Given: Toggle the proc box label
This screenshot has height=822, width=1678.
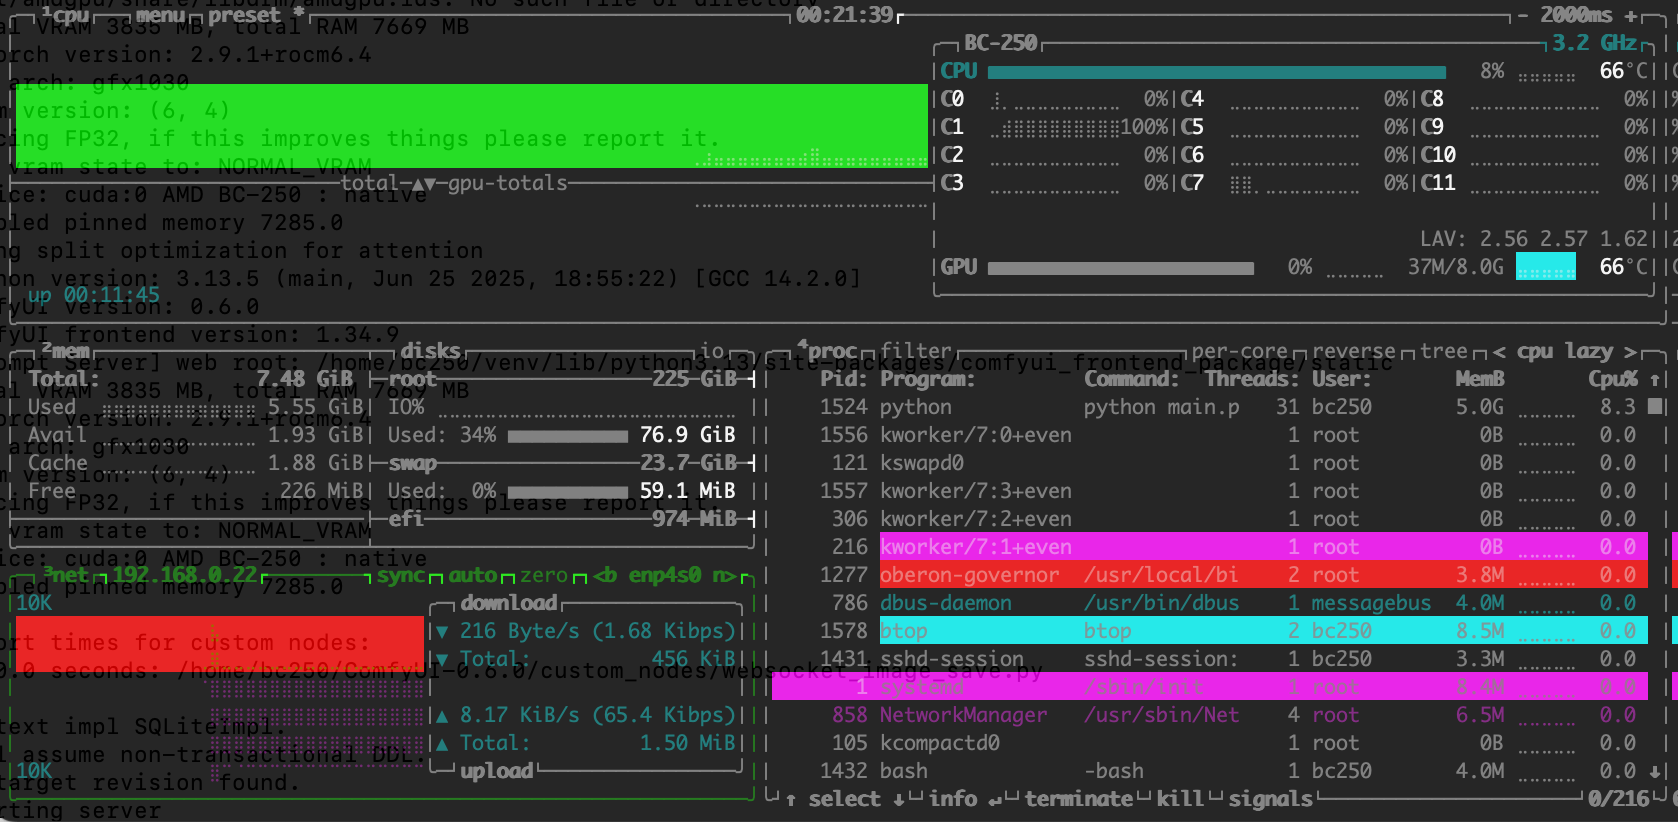Looking at the screenshot, I should point(827,351).
